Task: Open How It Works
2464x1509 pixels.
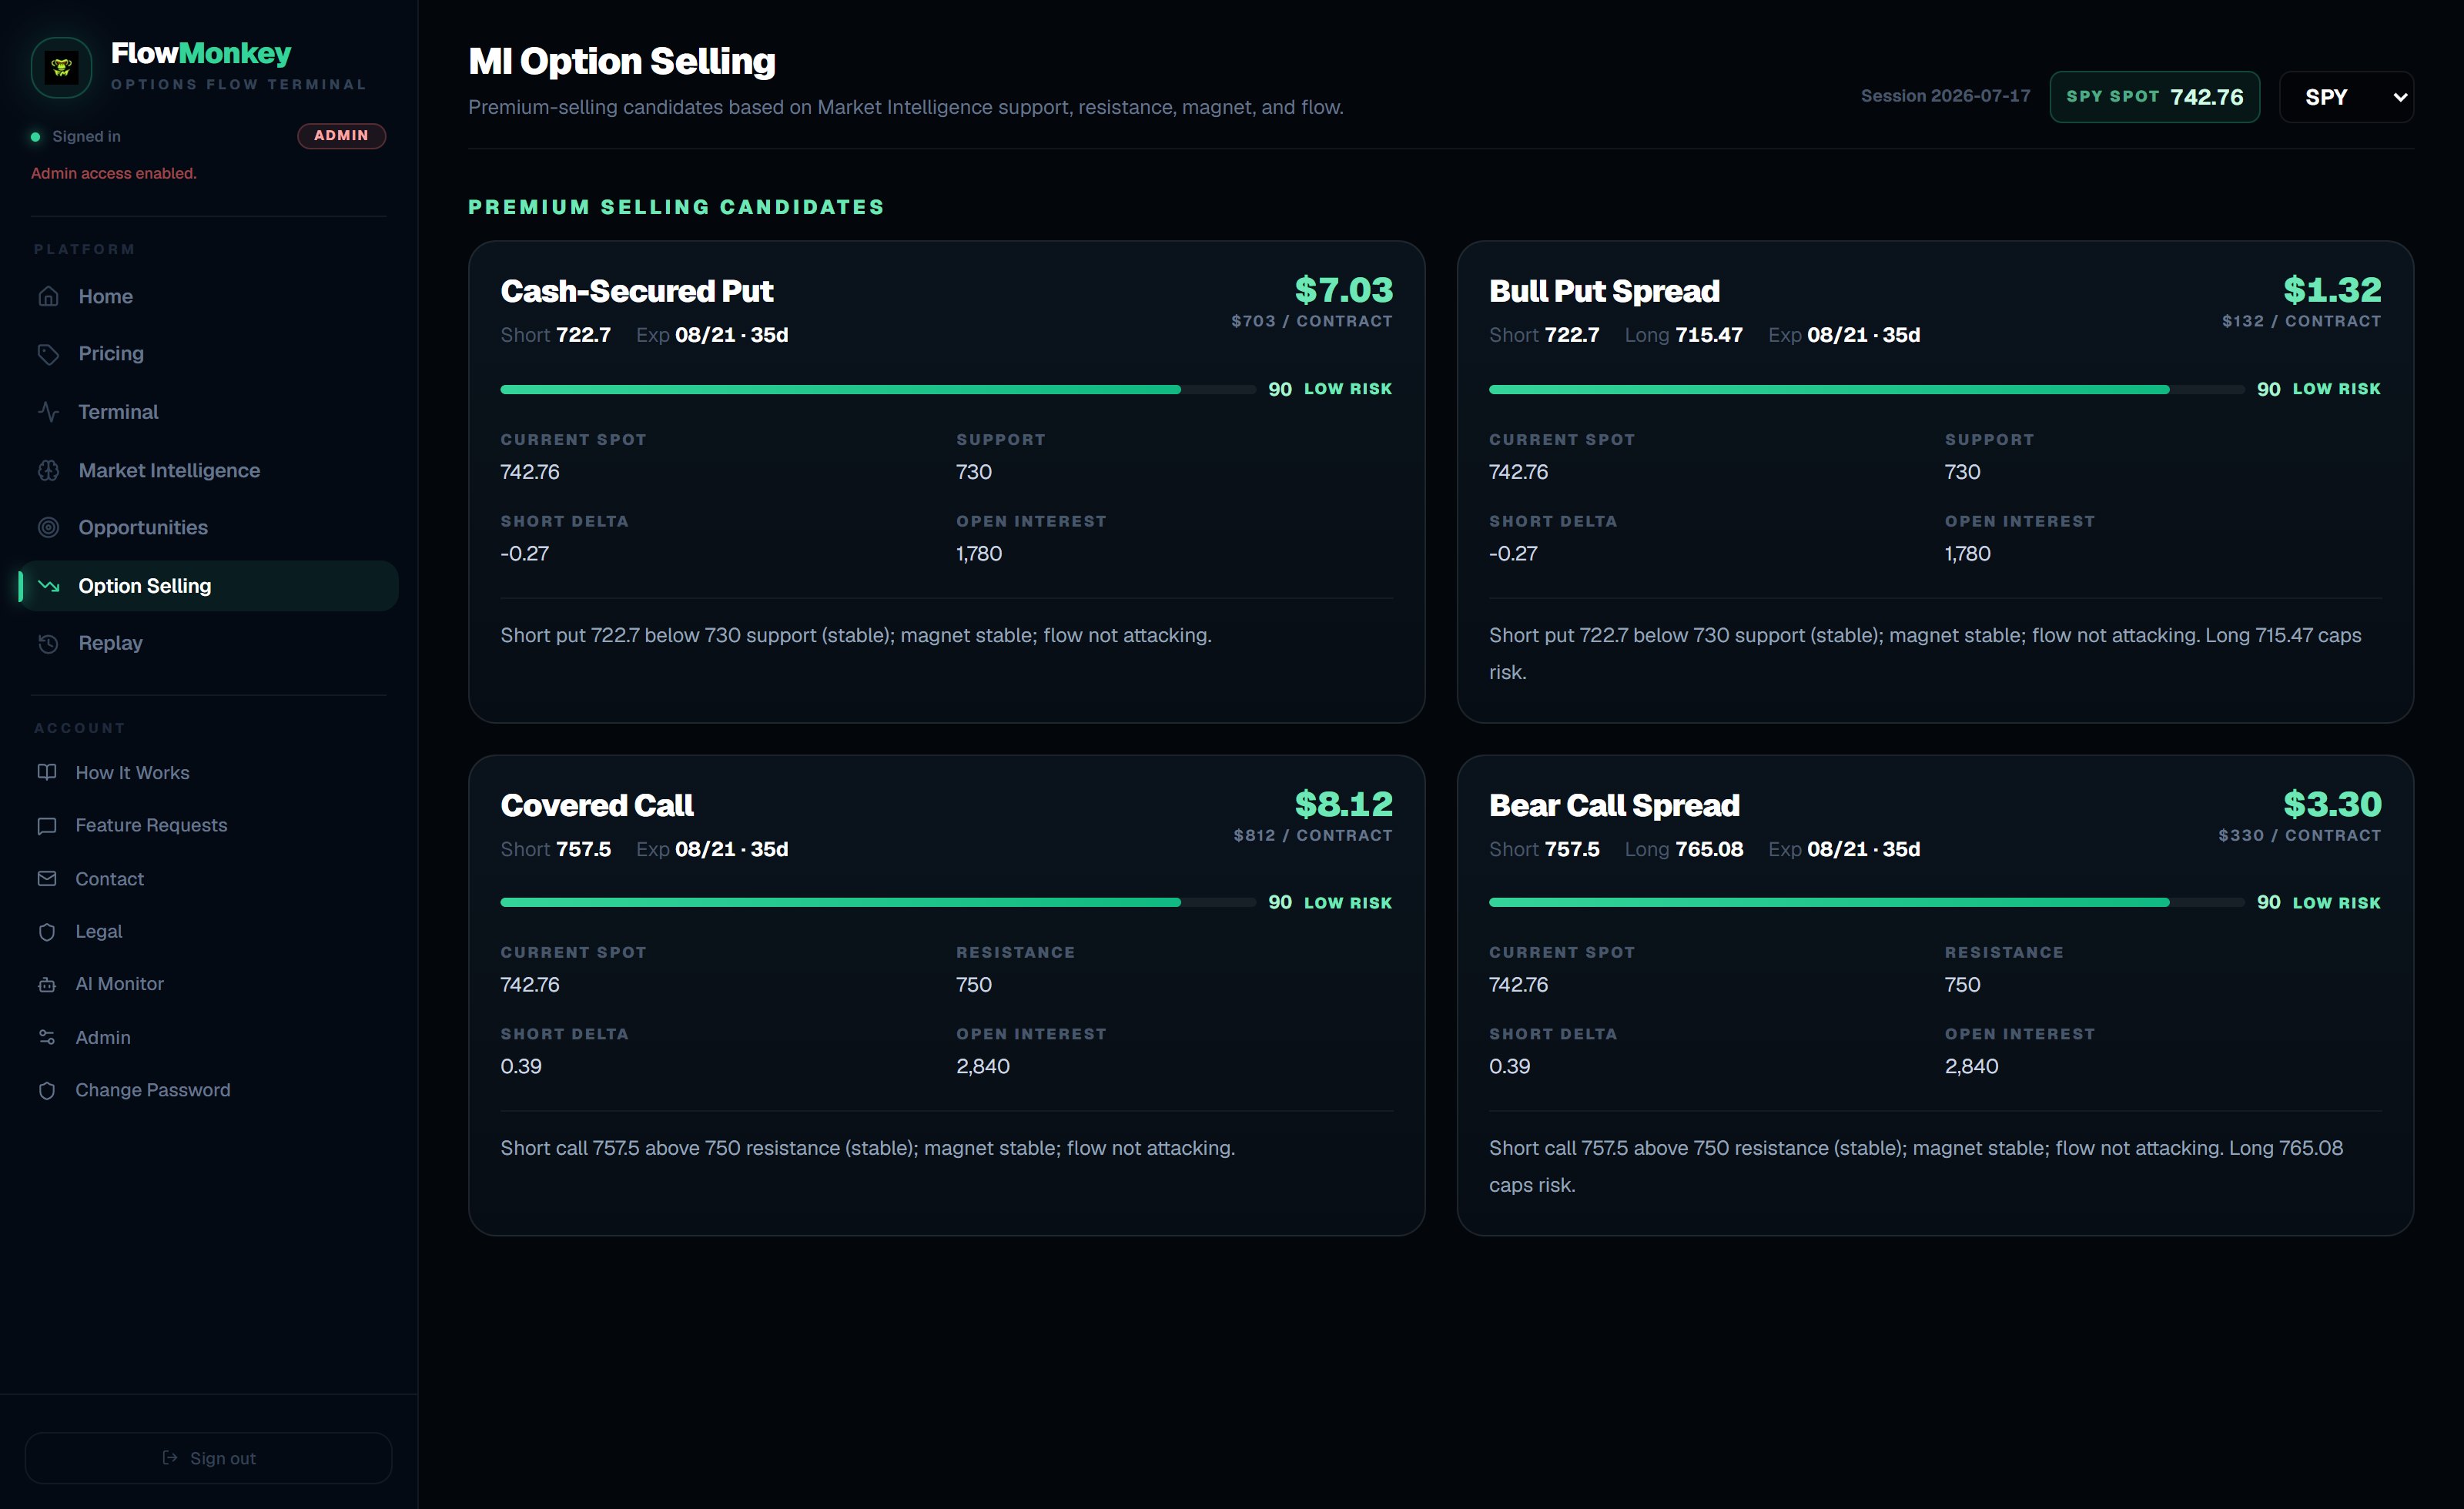Action: click(x=209, y=772)
